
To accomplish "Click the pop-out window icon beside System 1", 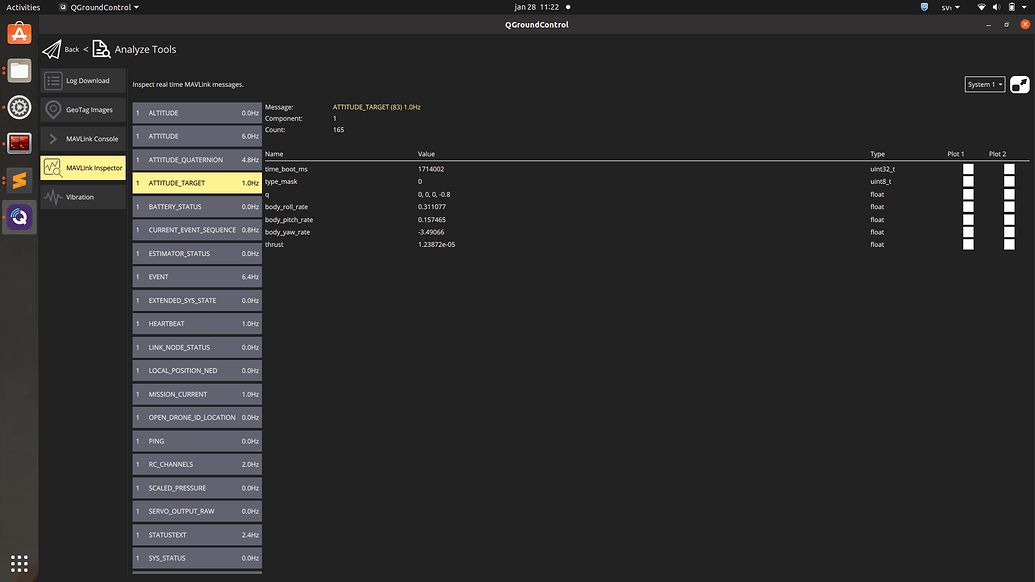I will tap(1019, 85).
